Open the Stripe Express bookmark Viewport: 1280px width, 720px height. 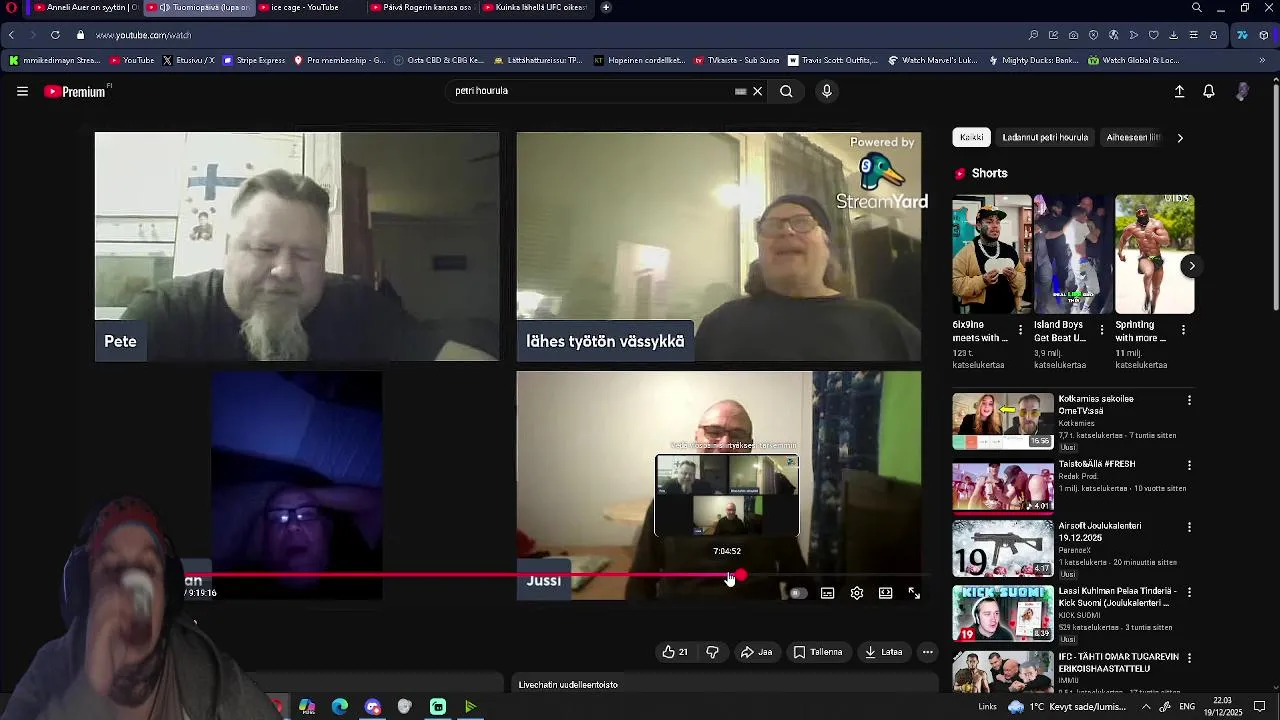[255, 60]
